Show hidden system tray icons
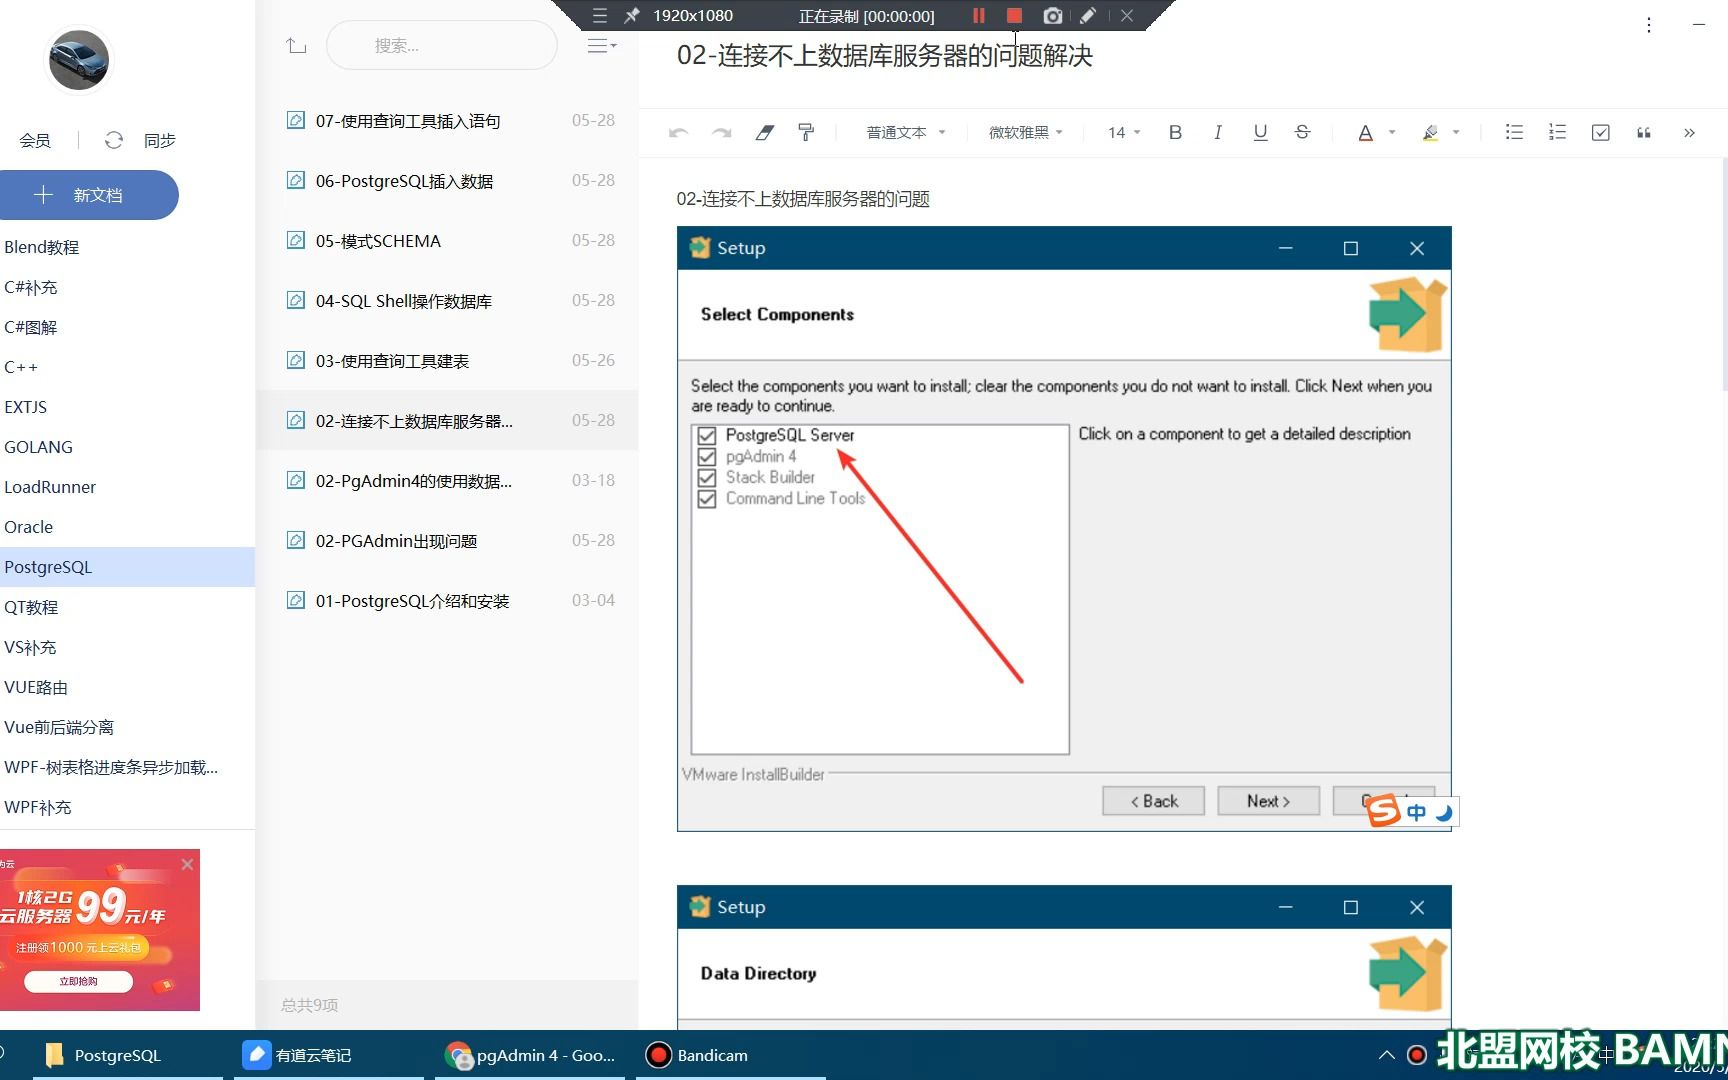The image size is (1728, 1080). (x=1386, y=1054)
